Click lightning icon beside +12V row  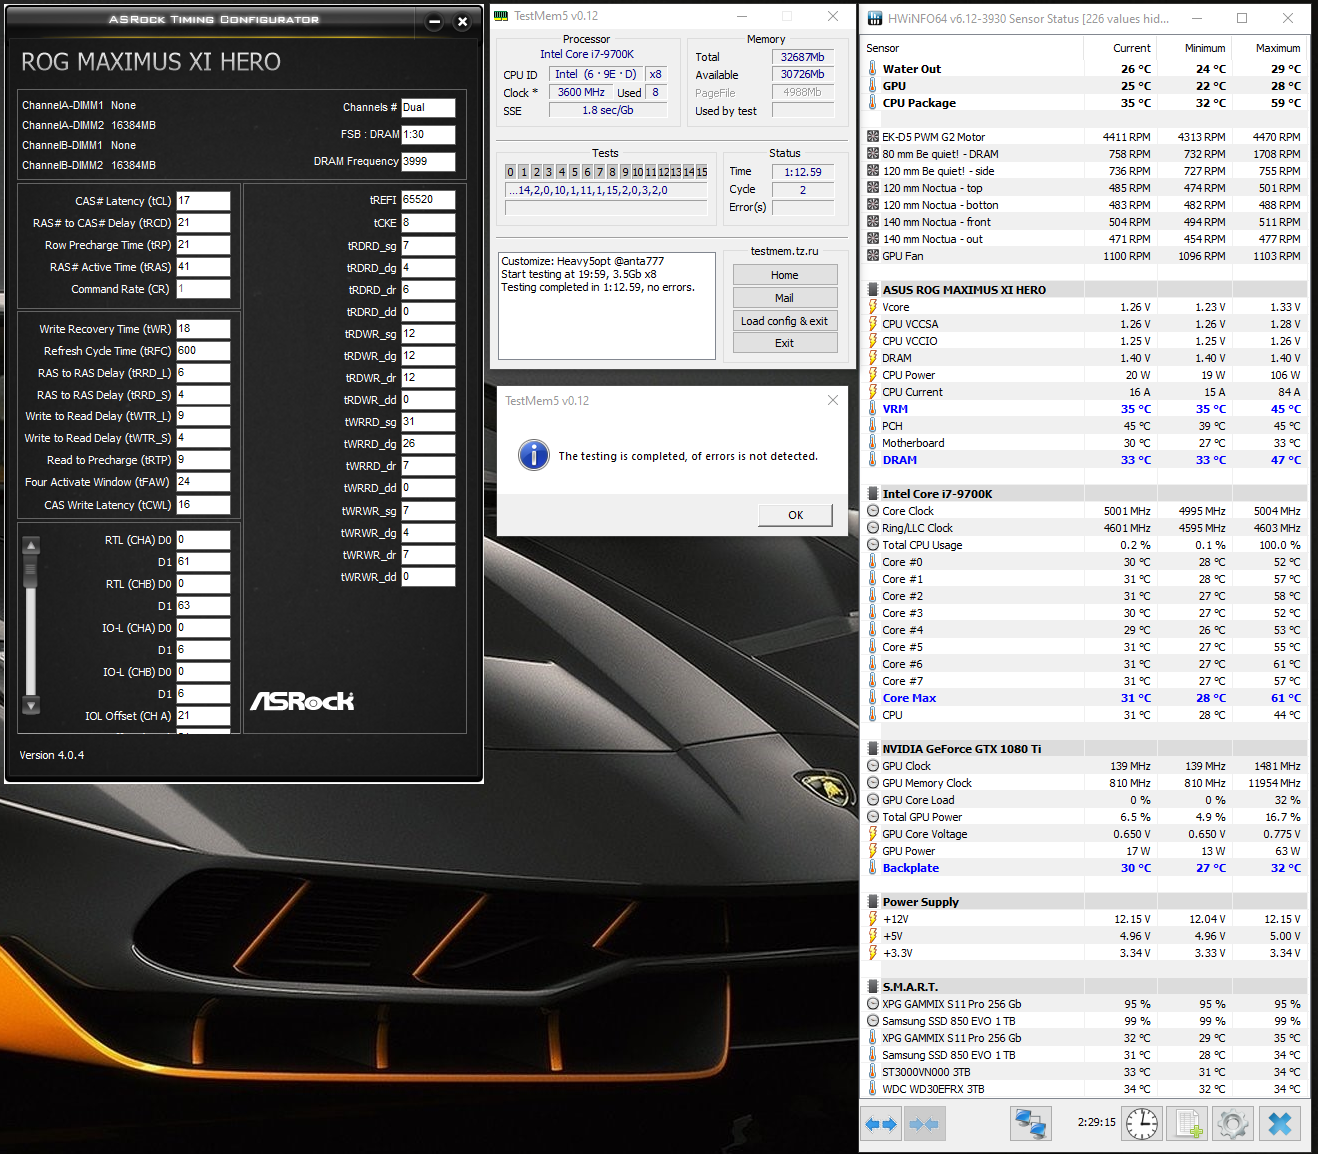tap(872, 919)
